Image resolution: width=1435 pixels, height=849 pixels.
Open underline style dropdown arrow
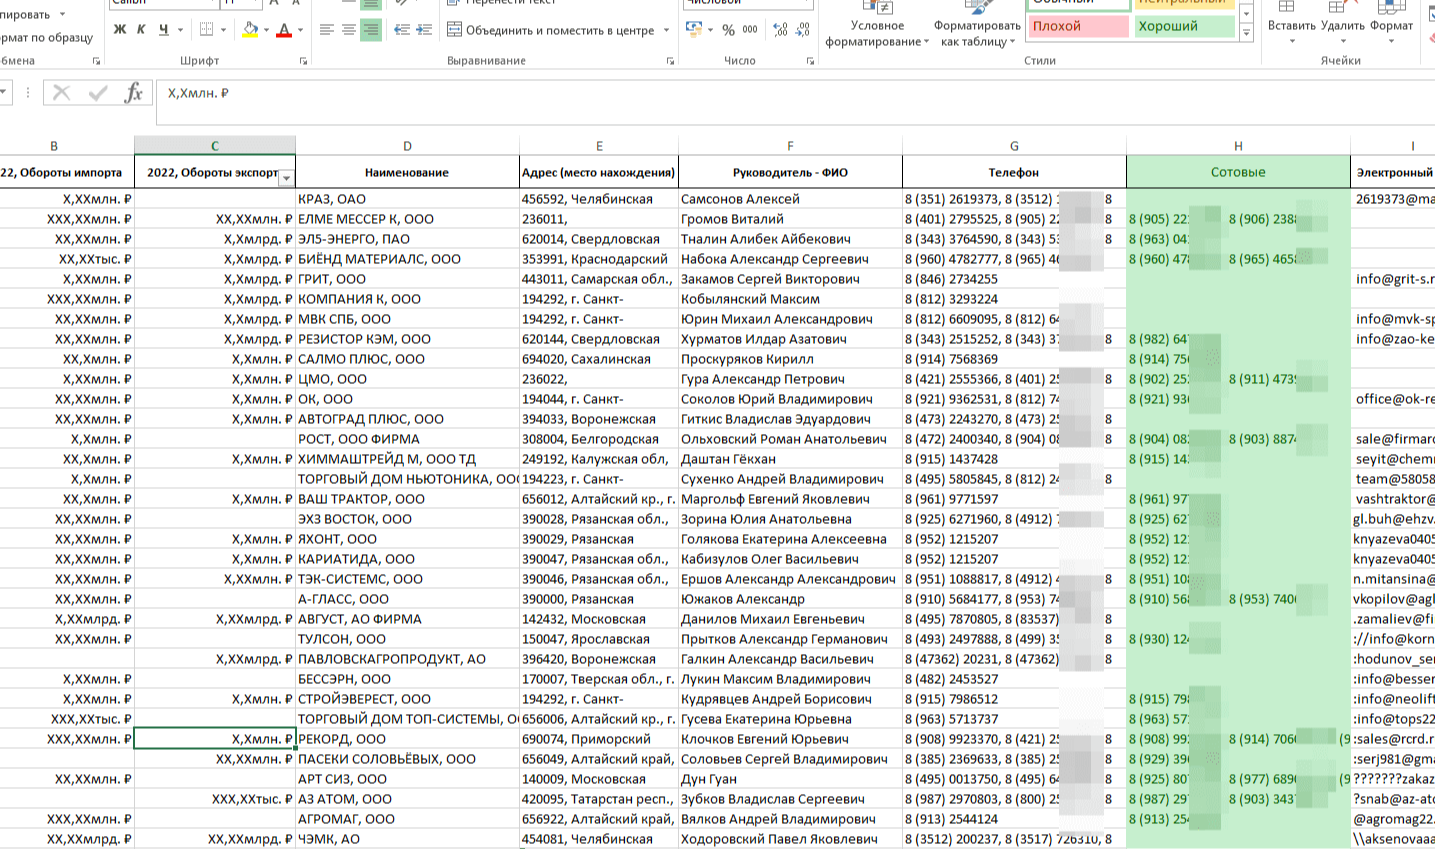180,30
